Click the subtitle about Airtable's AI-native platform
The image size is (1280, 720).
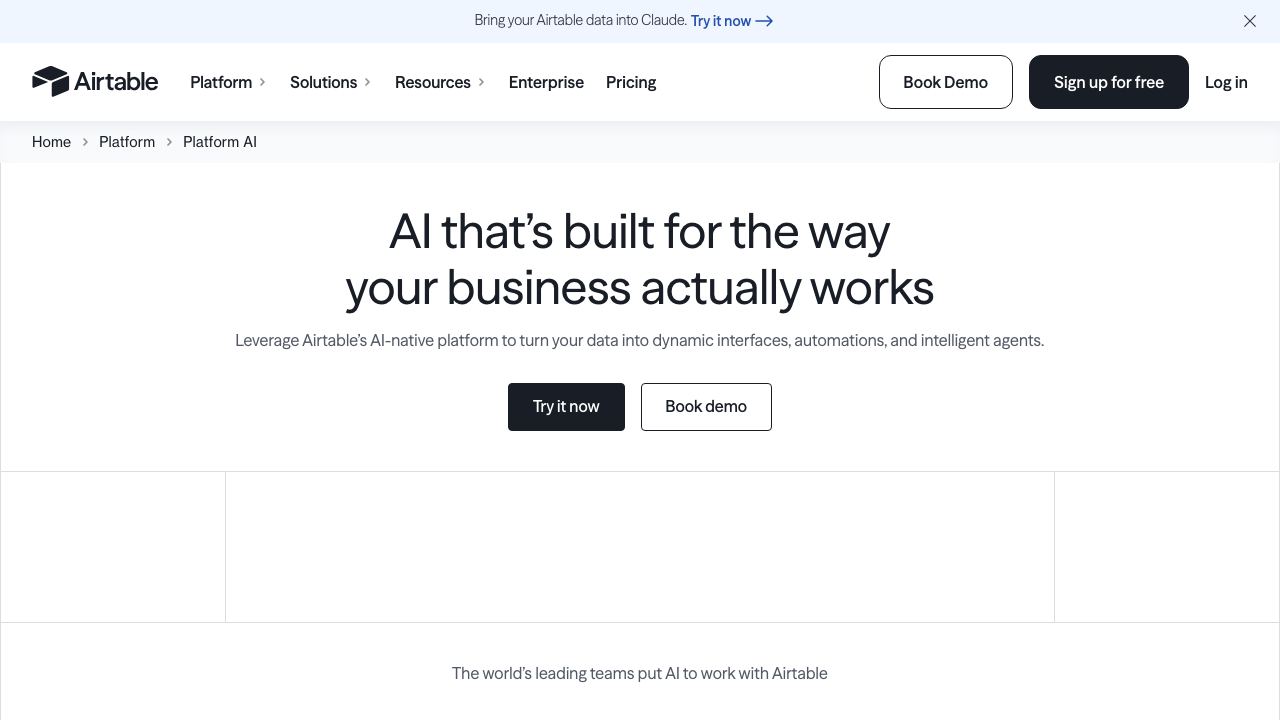640,341
